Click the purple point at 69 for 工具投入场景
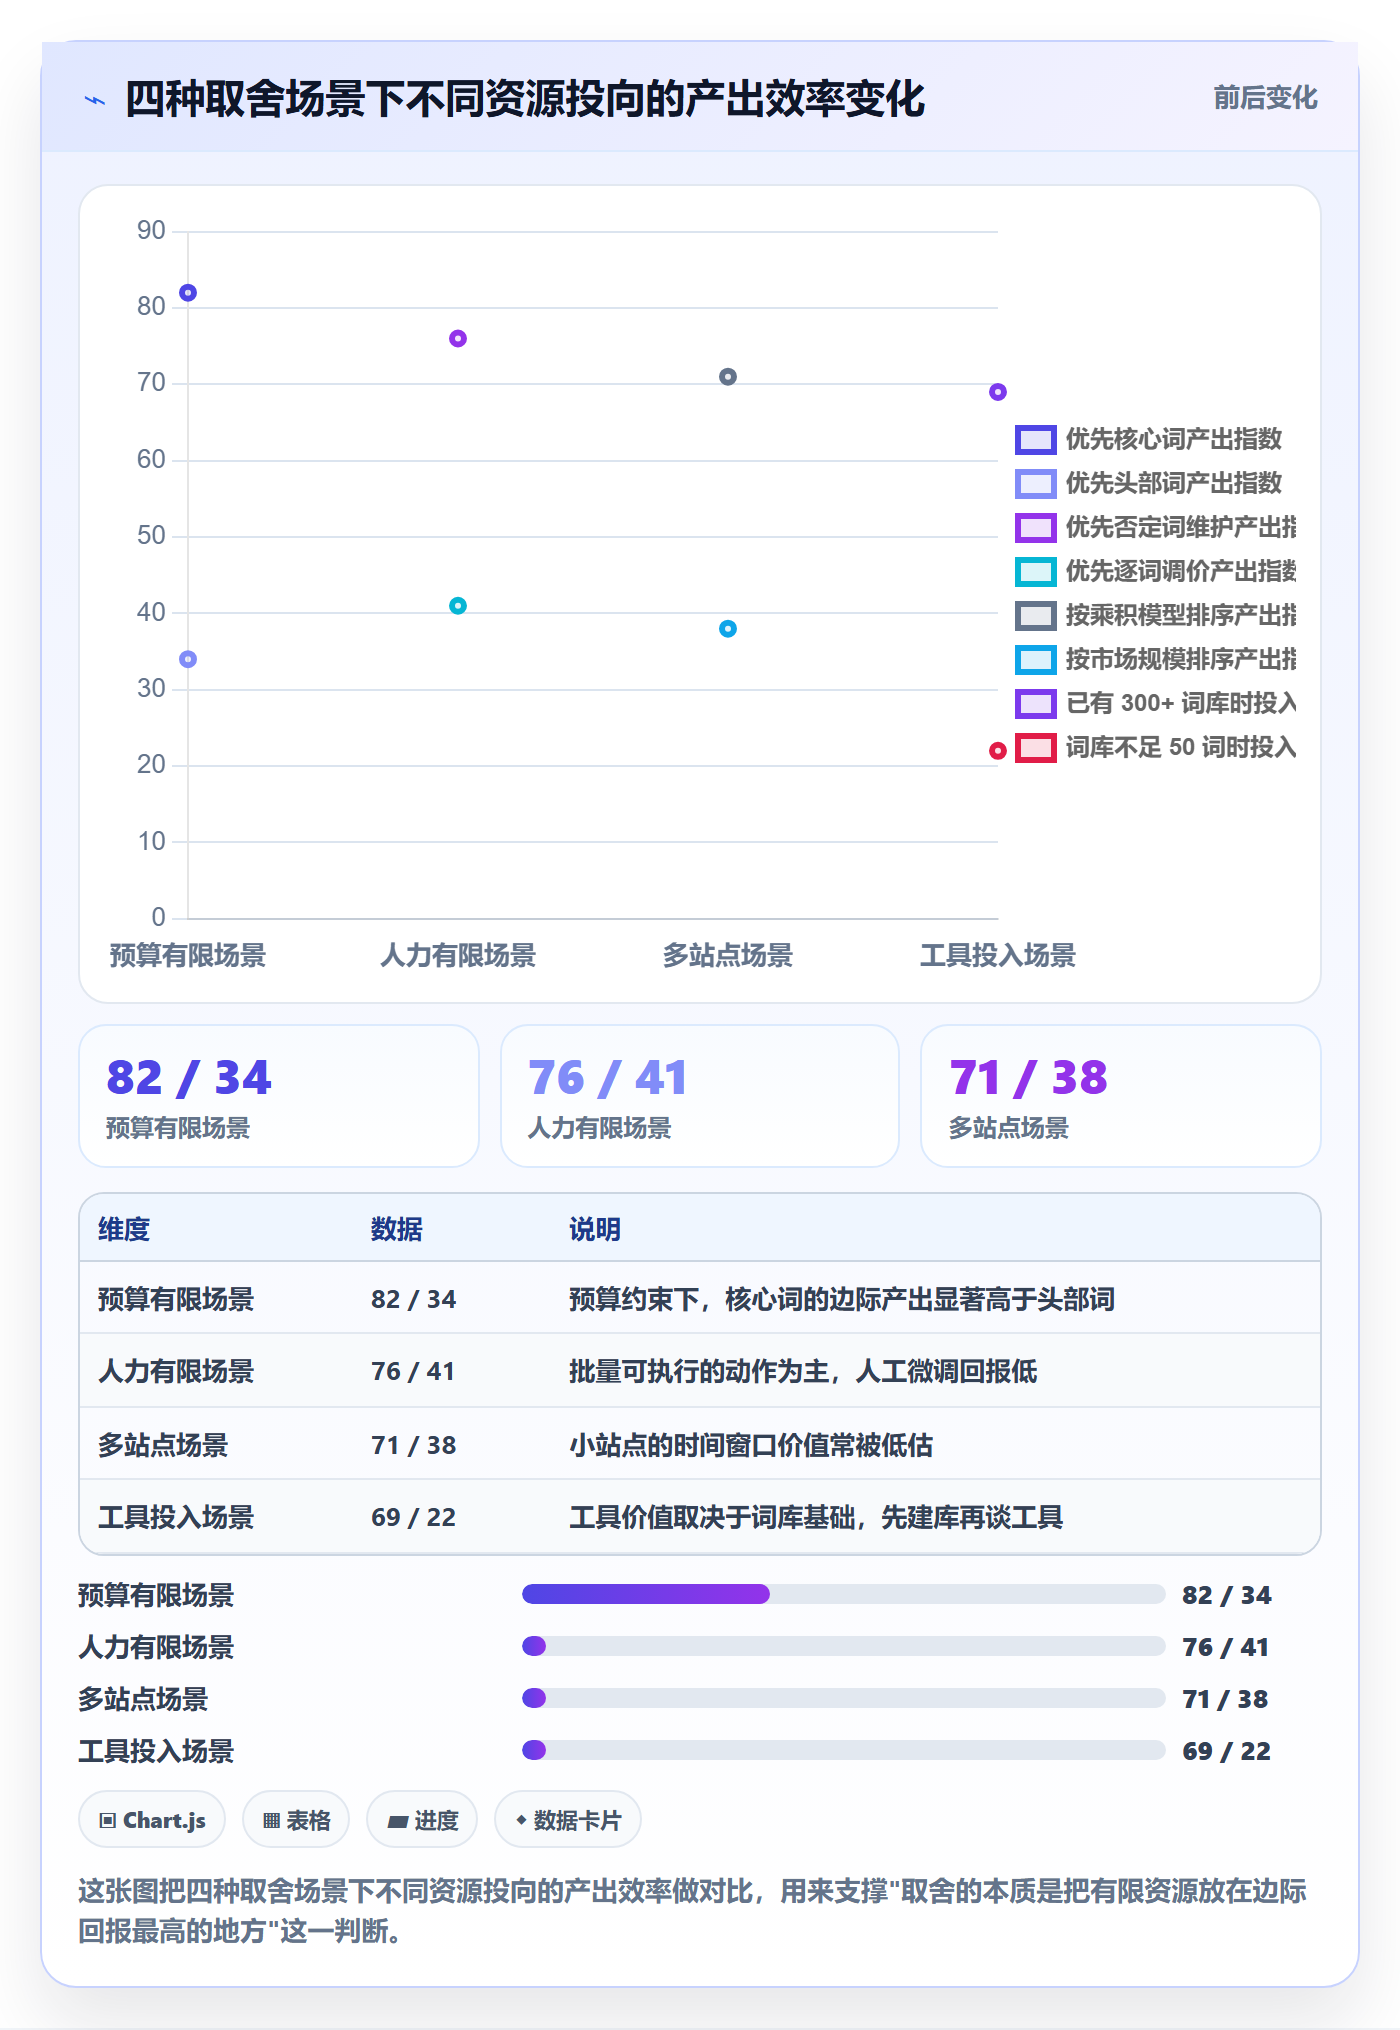 click(998, 392)
